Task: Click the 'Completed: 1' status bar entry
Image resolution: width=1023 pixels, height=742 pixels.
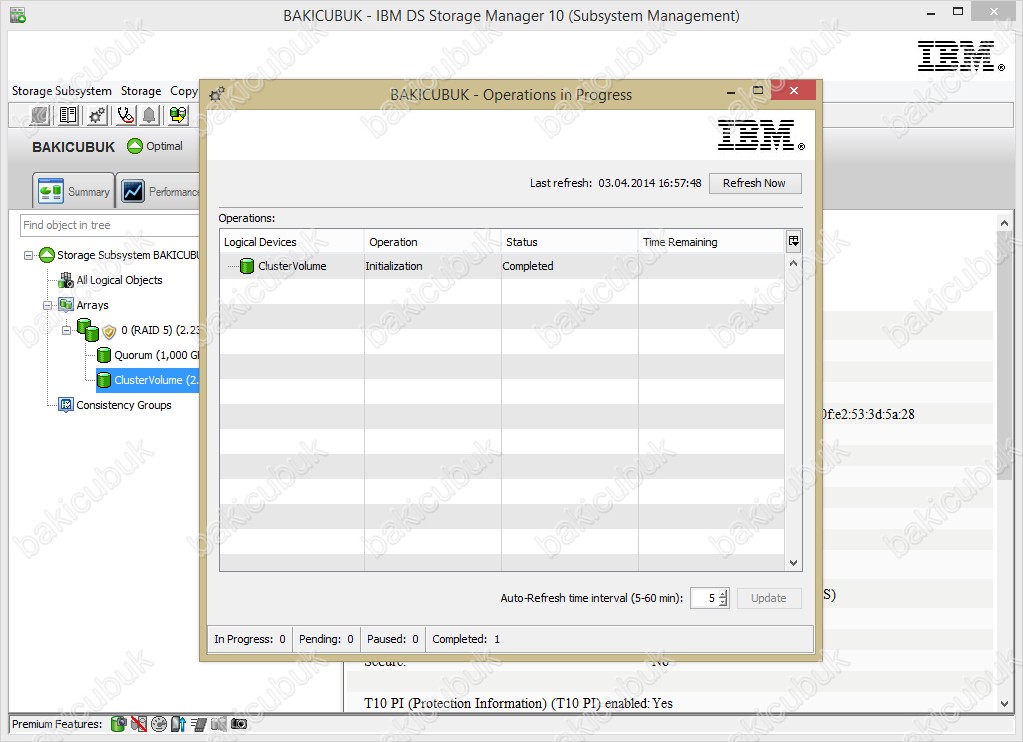Action: 466,639
